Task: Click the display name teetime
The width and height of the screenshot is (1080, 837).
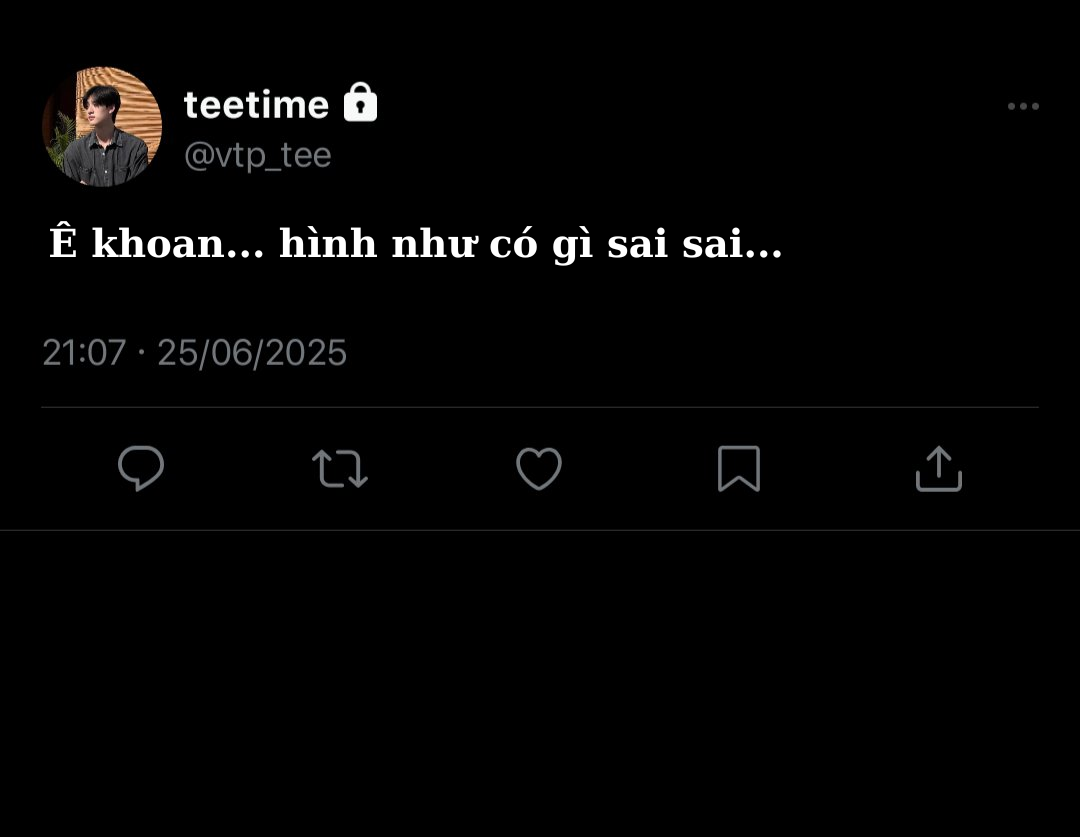Action: (x=256, y=104)
